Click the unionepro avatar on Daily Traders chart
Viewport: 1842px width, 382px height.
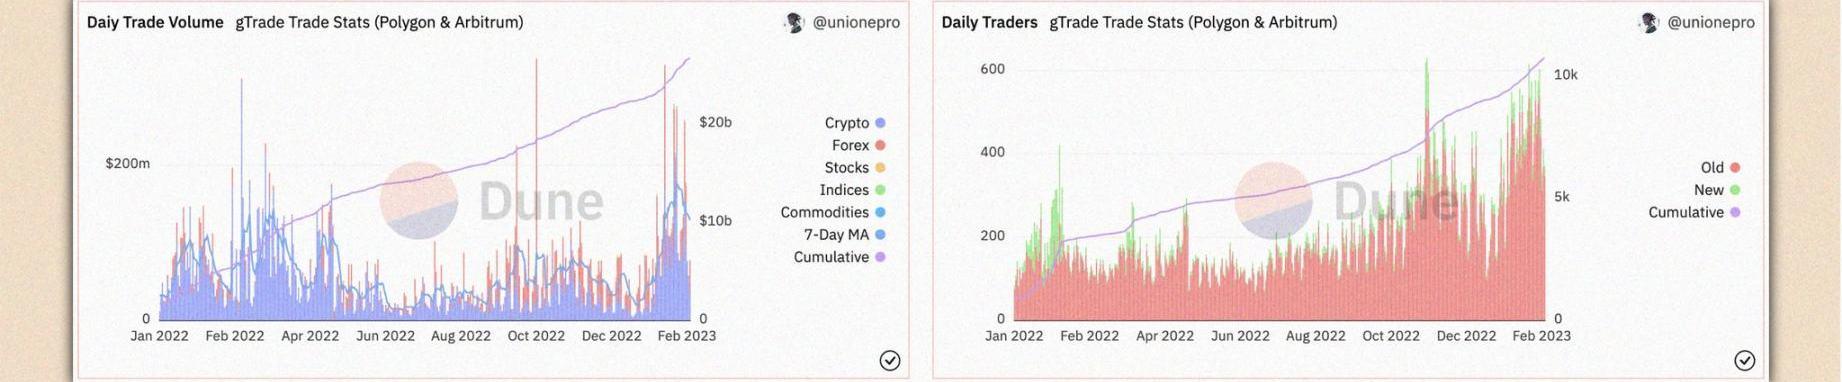pos(1648,22)
